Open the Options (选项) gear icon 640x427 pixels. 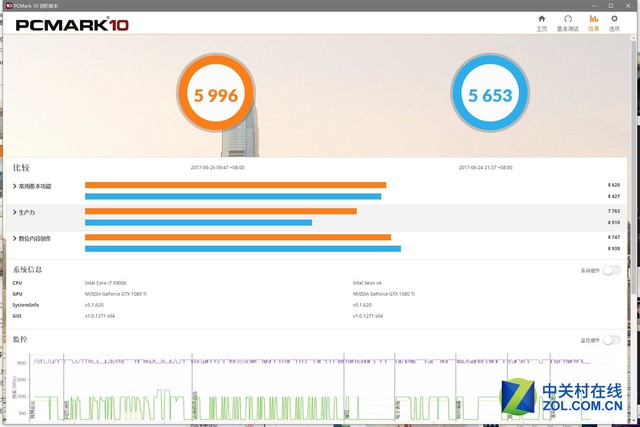pyautogui.click(x=615, y=22)
